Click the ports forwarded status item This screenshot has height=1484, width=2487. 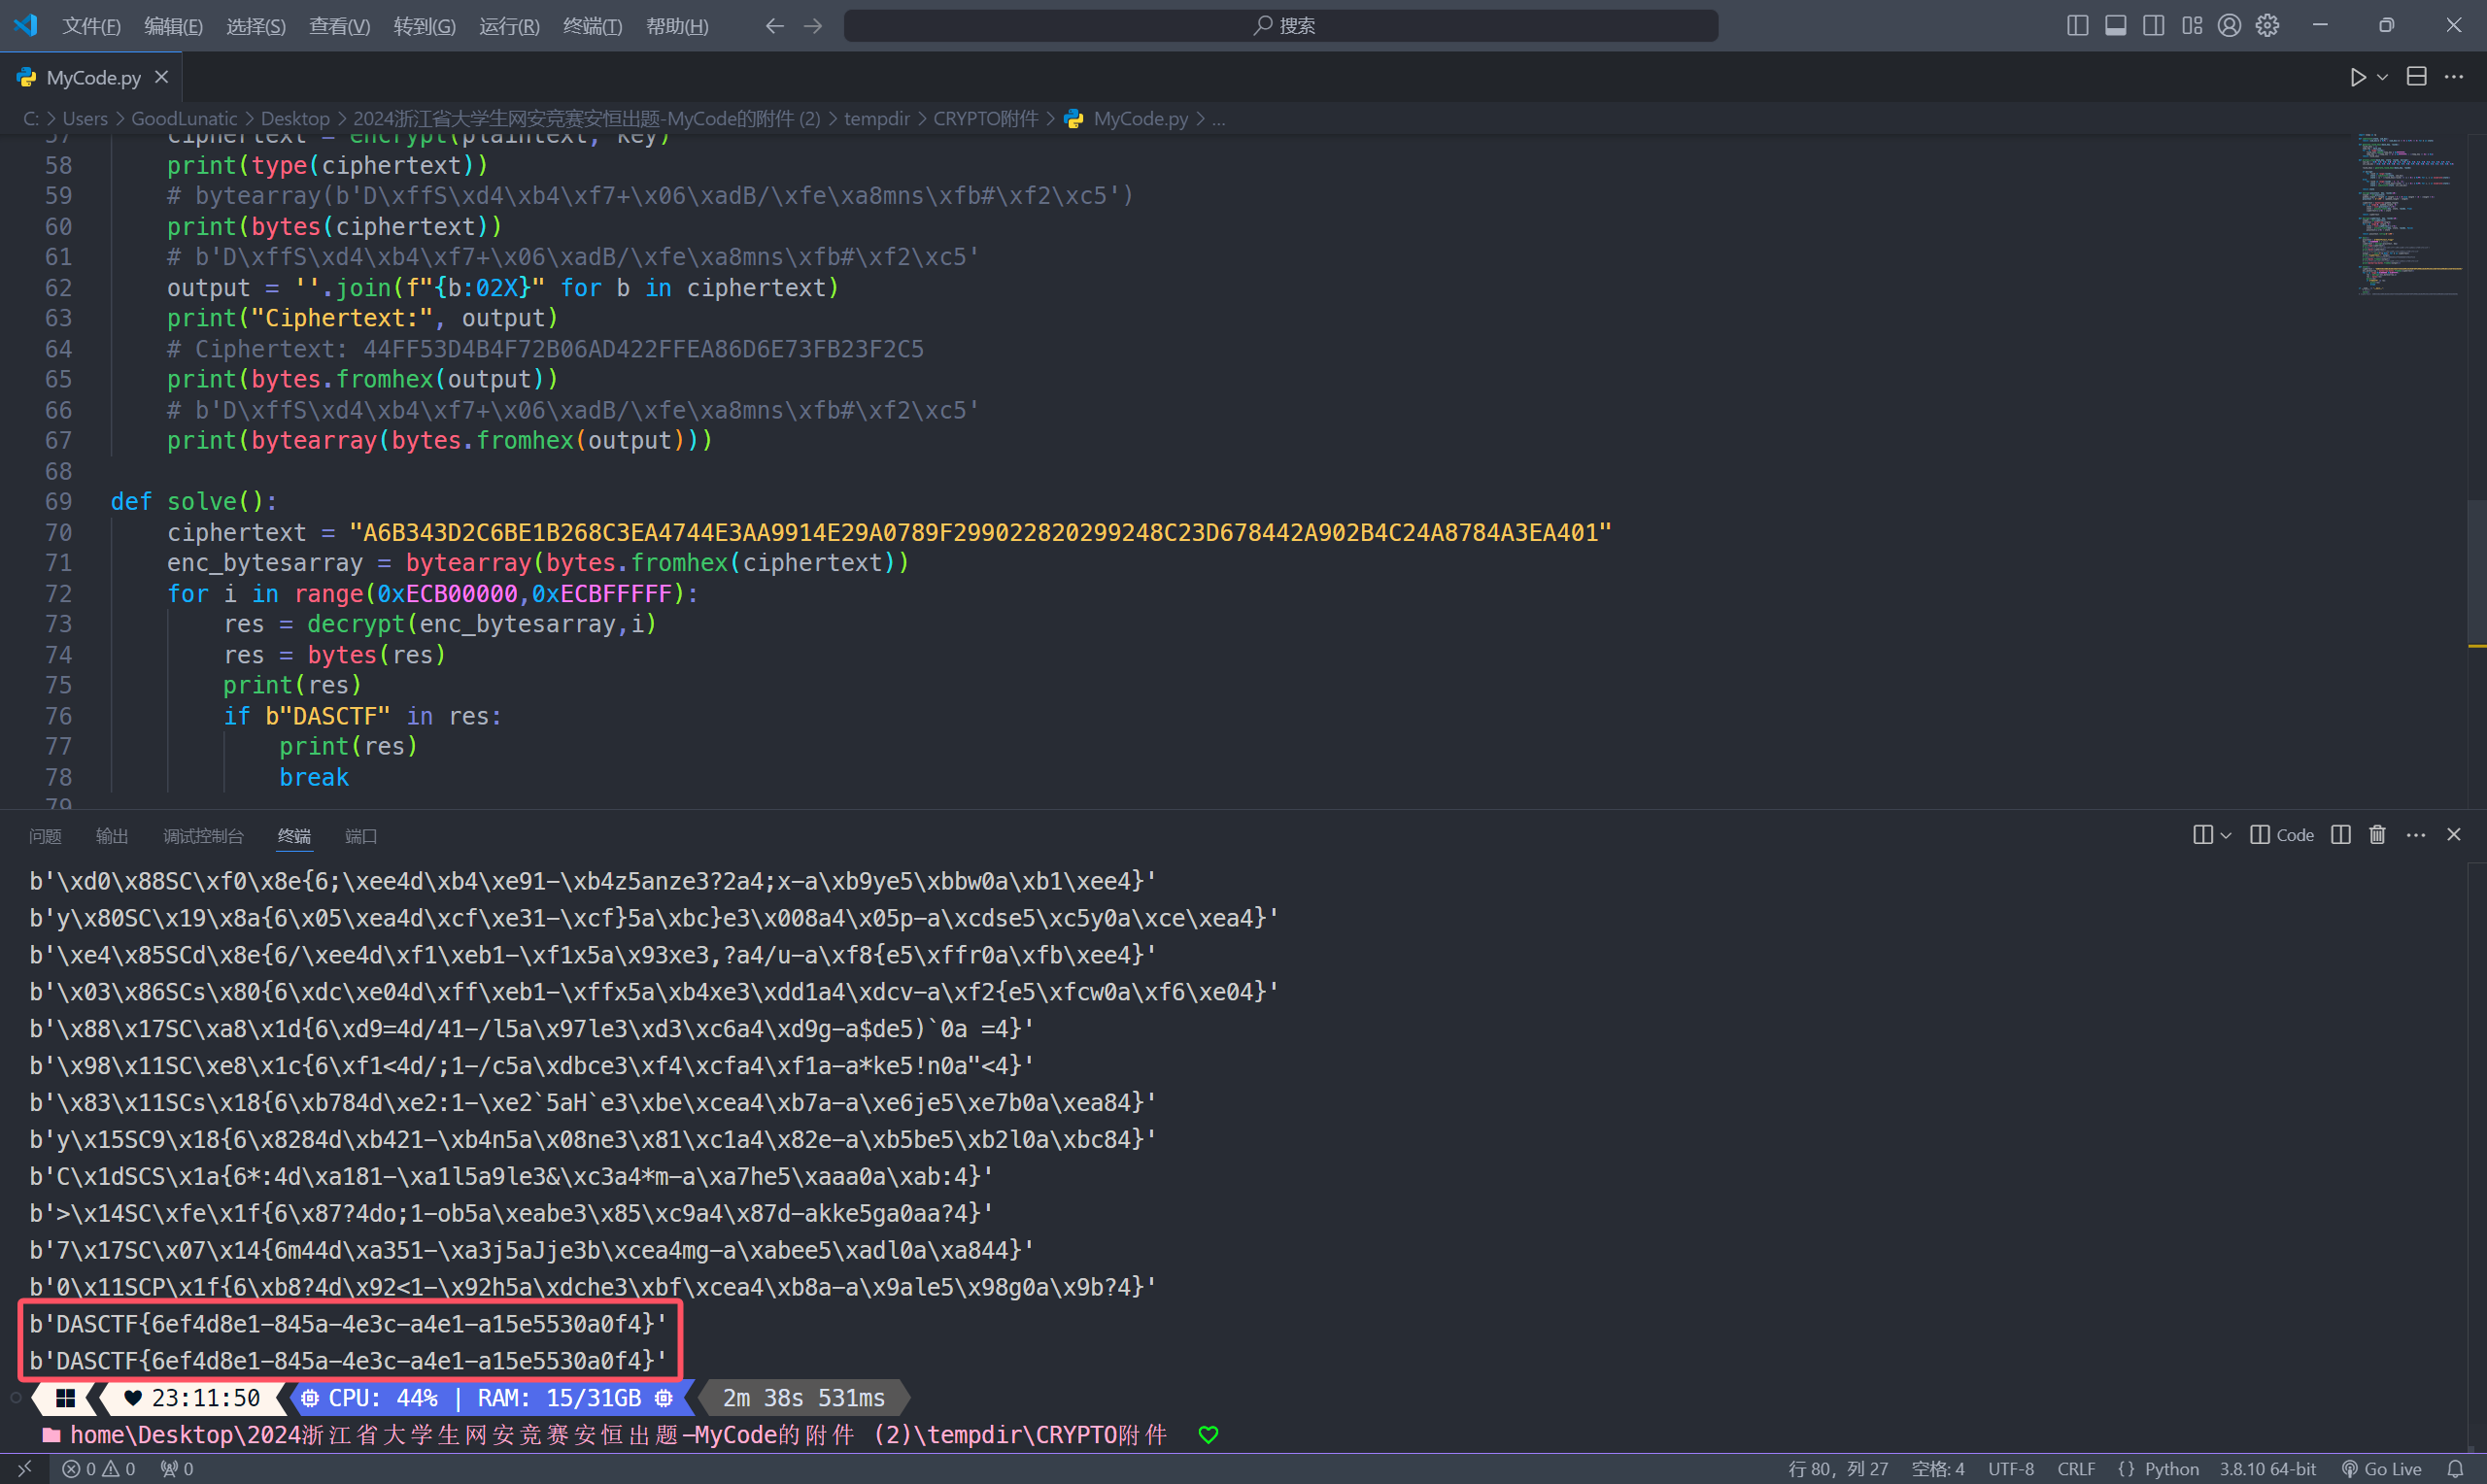click(177, 1468)
